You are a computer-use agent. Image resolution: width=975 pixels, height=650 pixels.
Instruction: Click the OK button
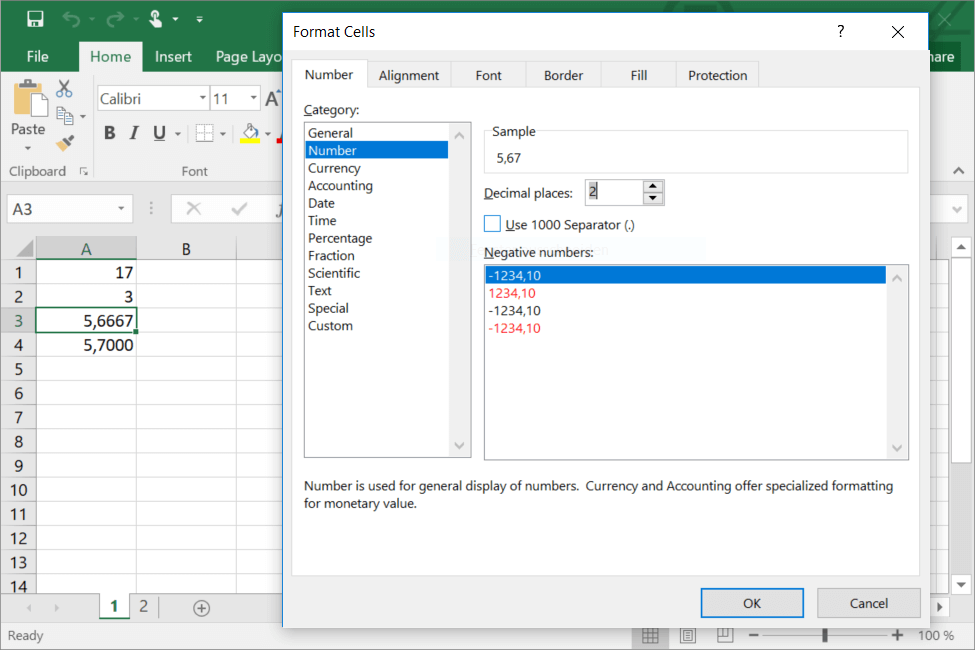[752, 602]
